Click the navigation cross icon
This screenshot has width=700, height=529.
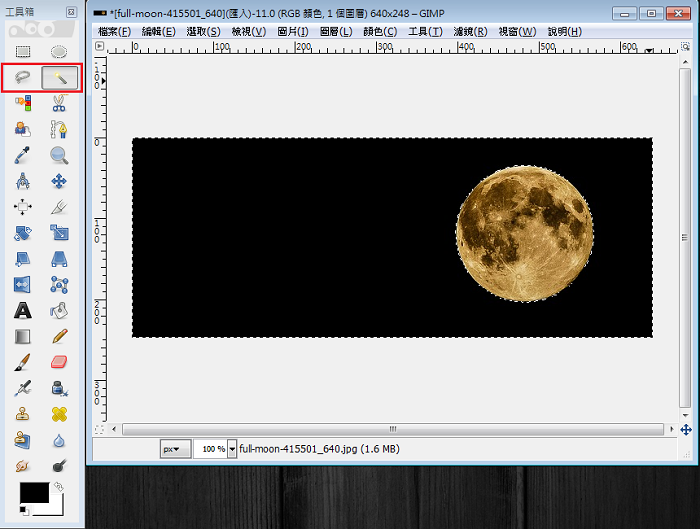click(x=686, y=429)
